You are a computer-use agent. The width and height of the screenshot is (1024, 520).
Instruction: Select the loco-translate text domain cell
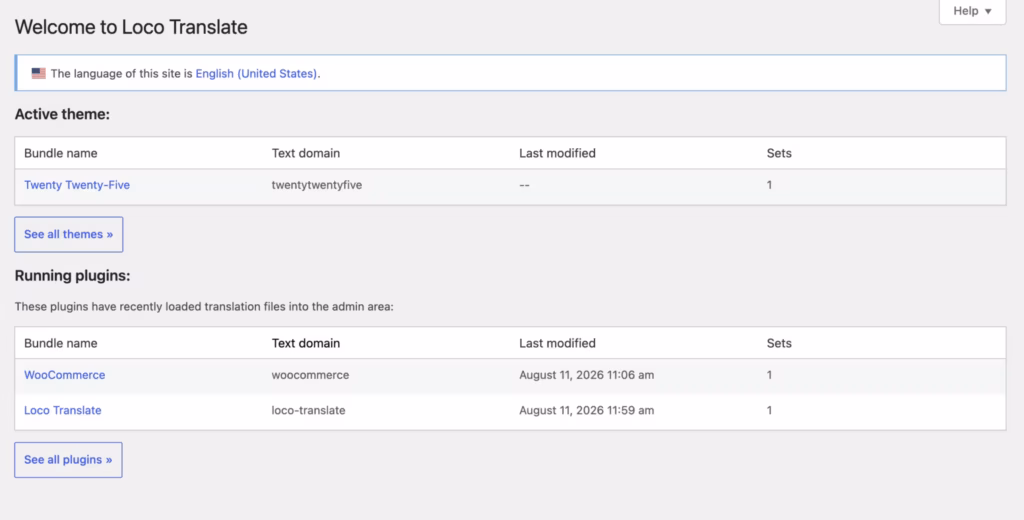point(308,410)
